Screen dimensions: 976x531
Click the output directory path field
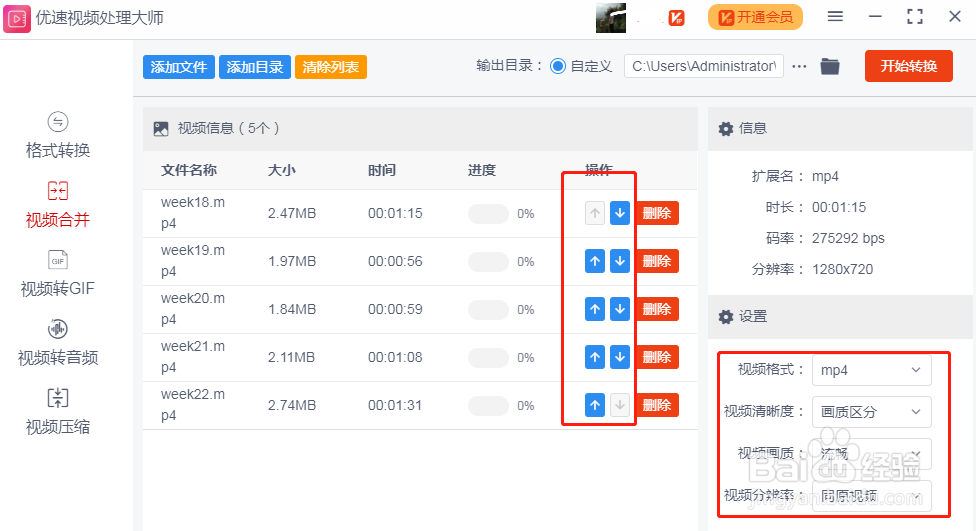coord(703,66)
